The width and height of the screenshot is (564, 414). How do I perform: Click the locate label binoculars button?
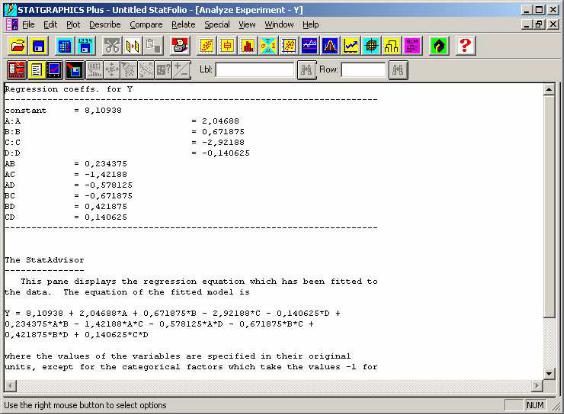click(306, 70)
